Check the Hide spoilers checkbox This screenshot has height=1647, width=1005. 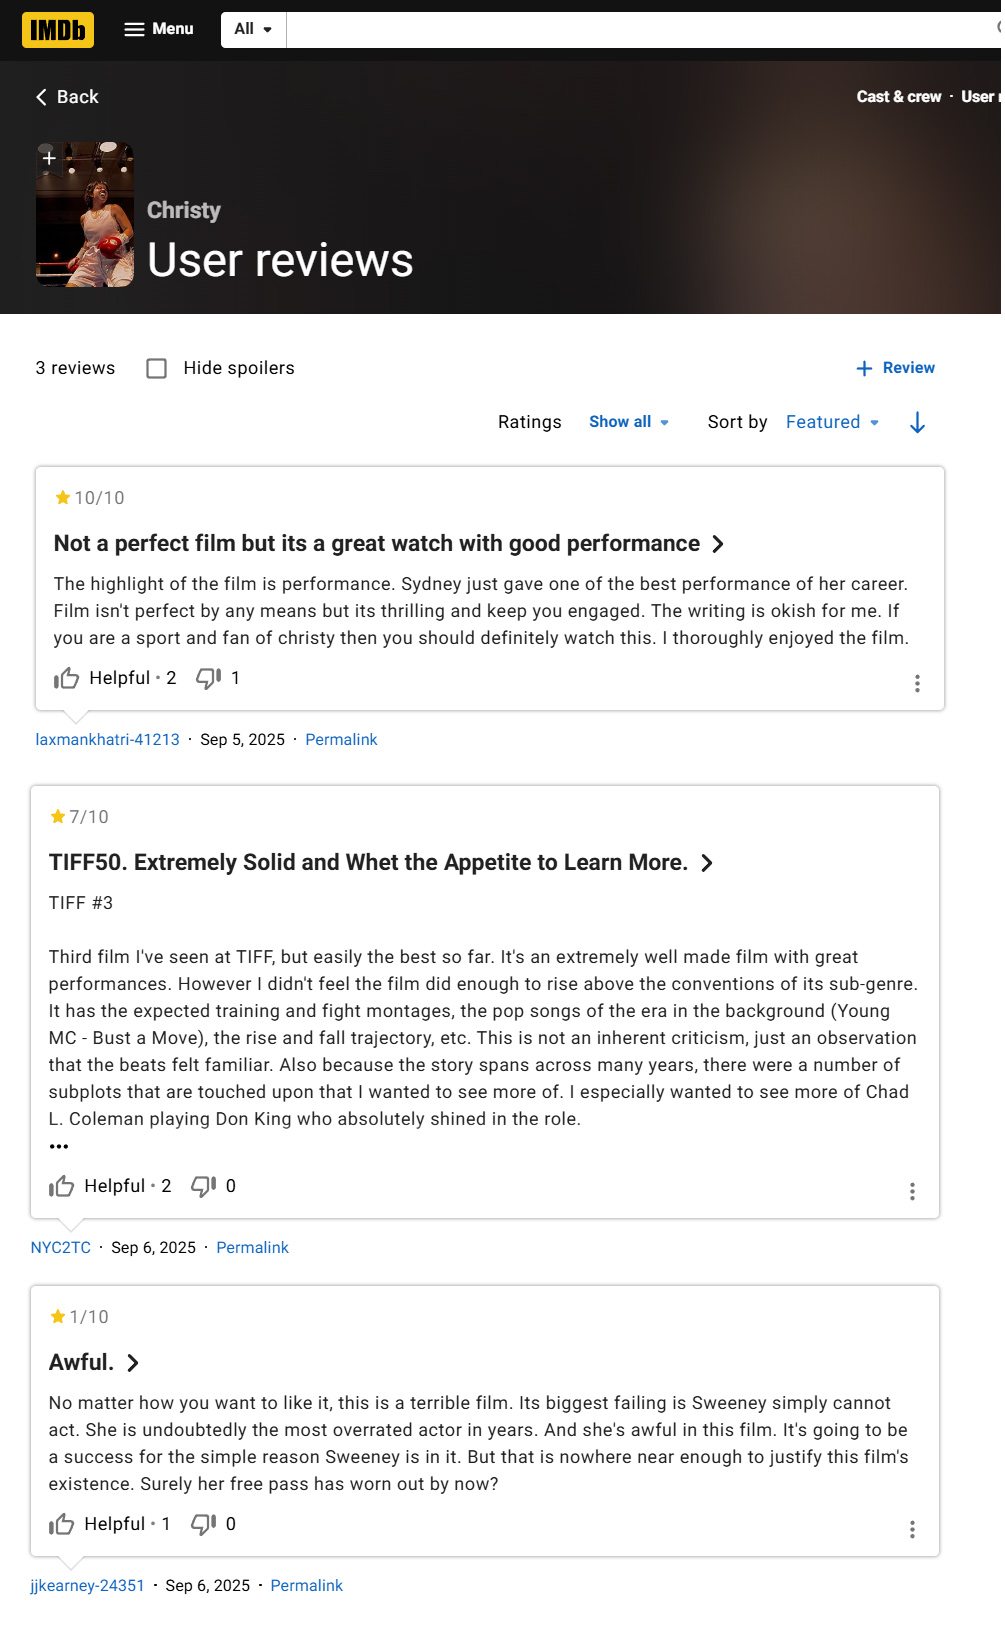(157, 369)
